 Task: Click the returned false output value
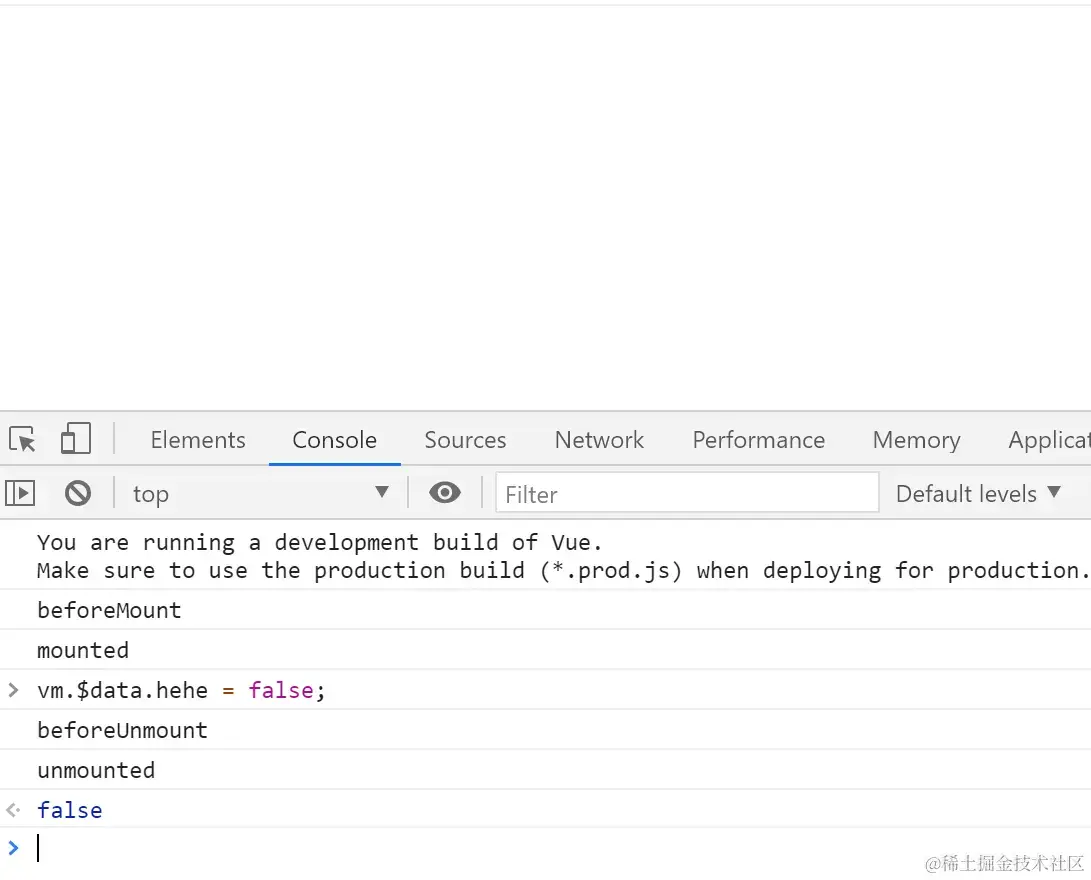[70, 810]
